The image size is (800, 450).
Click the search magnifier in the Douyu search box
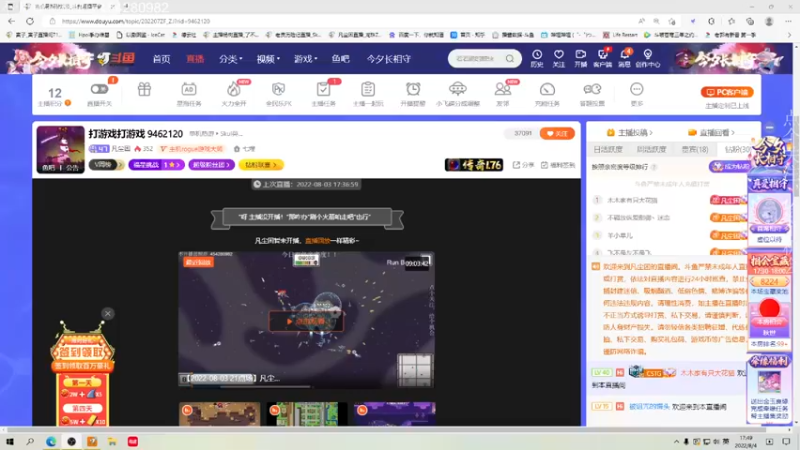510,59
